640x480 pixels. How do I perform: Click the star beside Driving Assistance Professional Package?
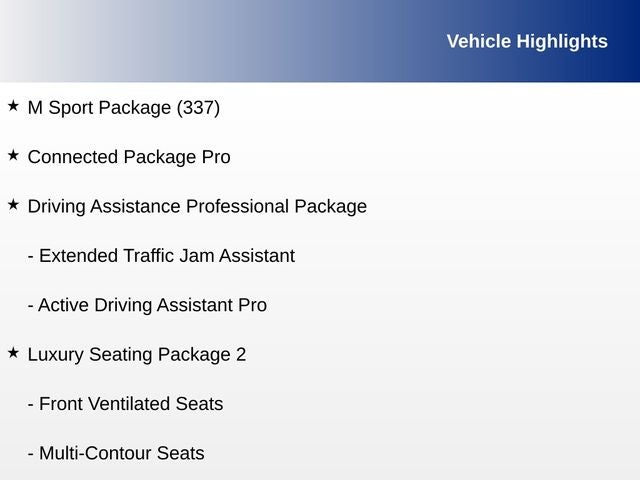point(13,204)
